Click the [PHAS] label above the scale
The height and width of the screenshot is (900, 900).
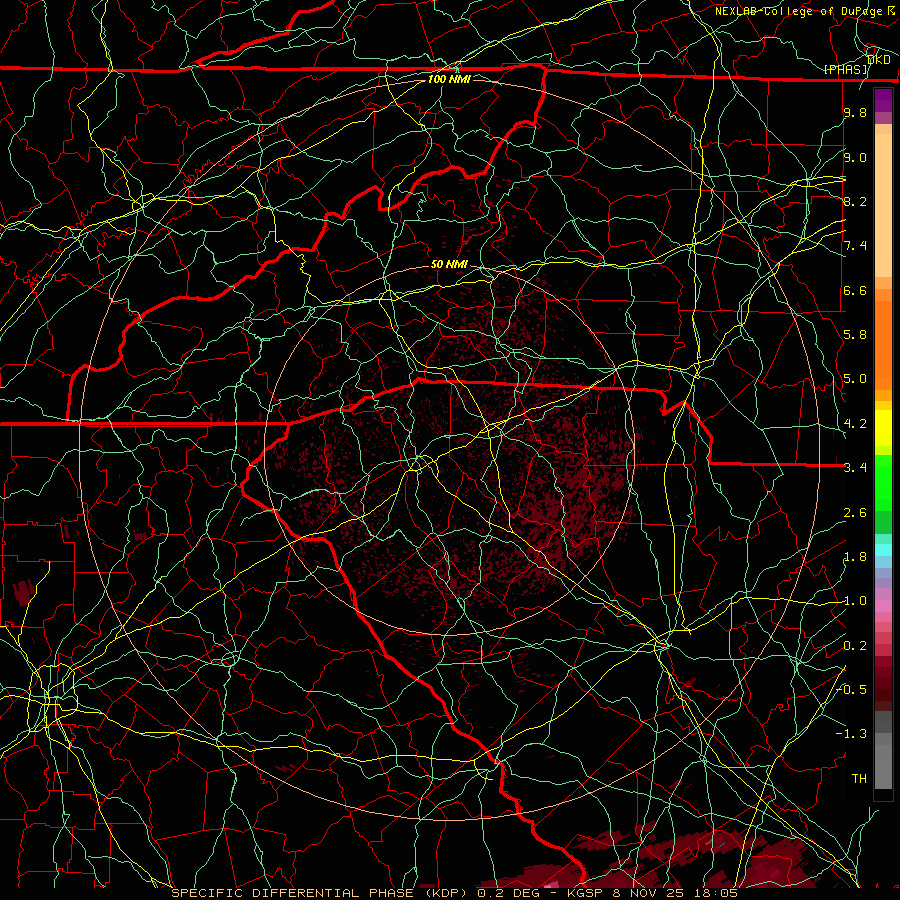846,70
